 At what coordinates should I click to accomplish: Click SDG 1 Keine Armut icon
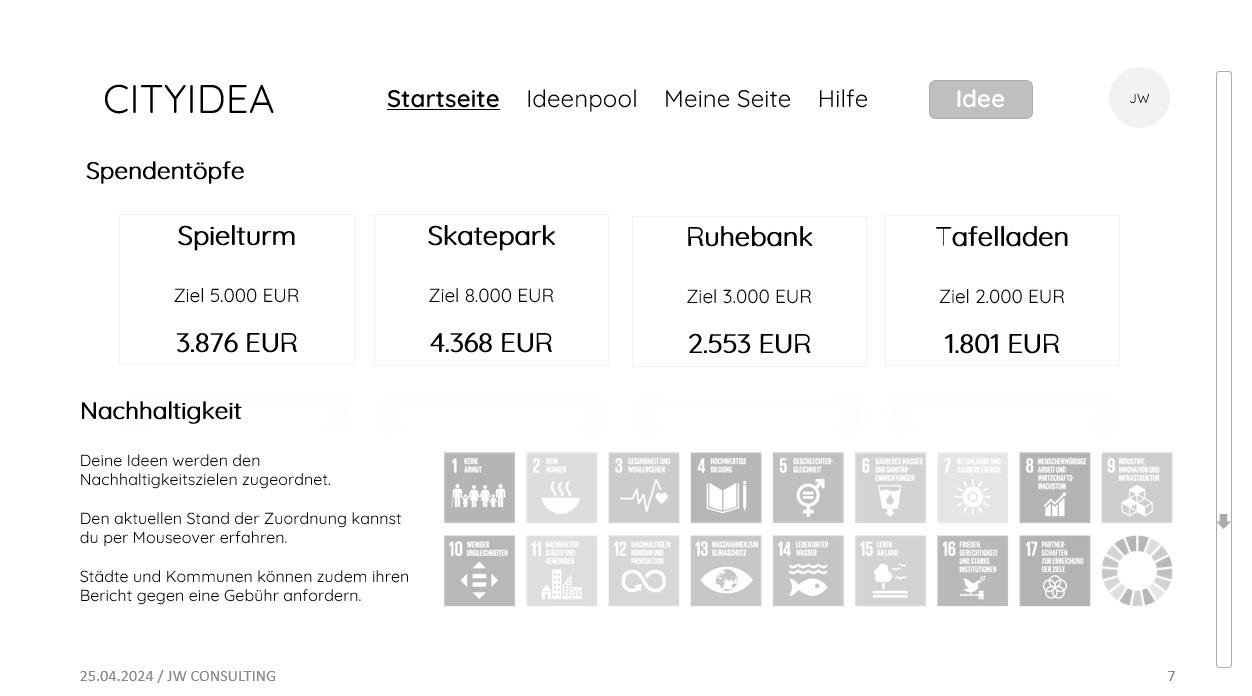click(479, 488)
